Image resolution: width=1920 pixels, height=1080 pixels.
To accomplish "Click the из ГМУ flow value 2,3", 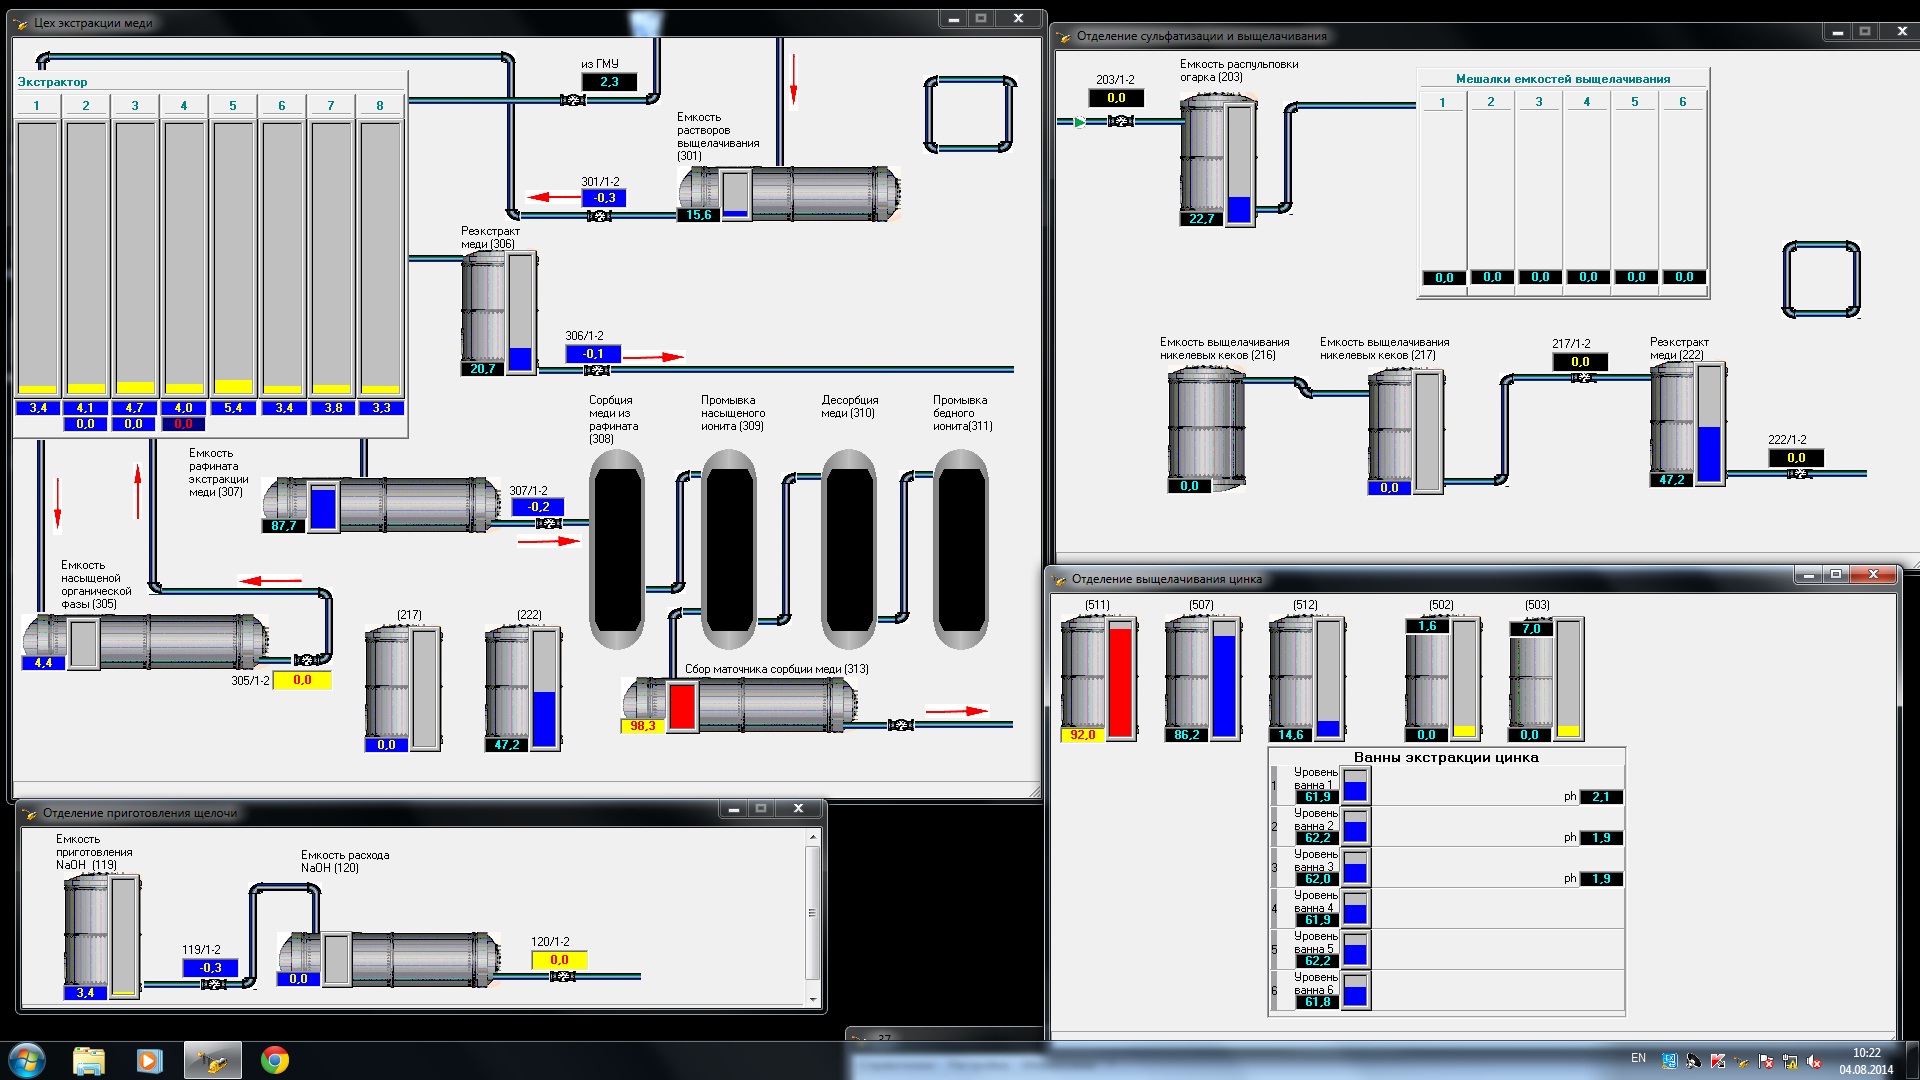I will (609, 82).
